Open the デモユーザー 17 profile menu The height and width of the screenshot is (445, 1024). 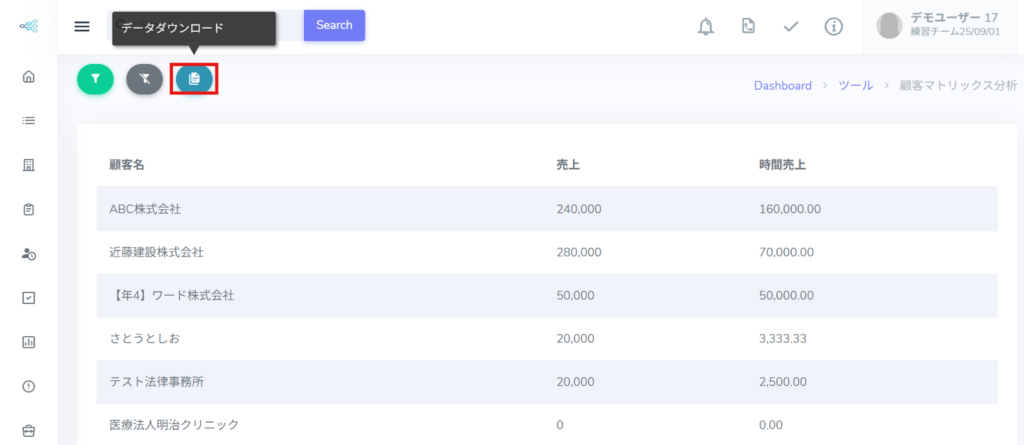(x=942, y=26)
